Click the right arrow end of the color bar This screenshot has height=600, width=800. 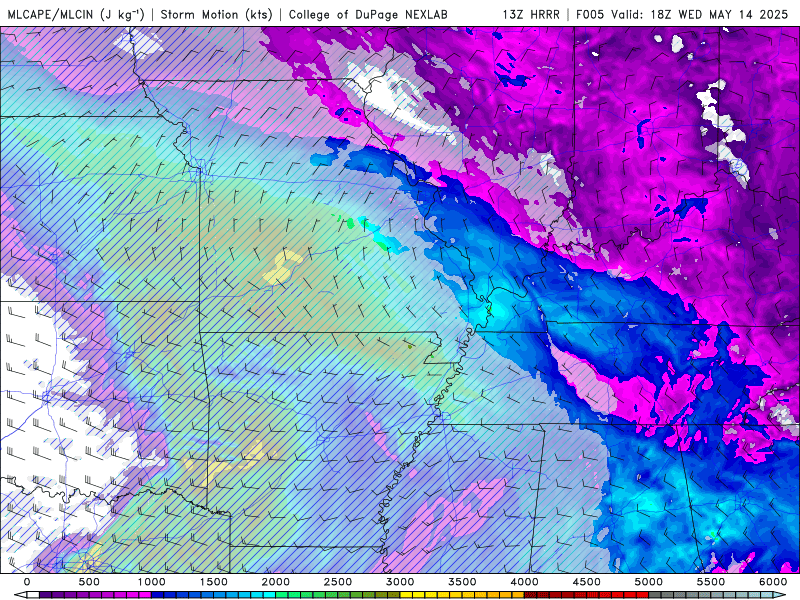click(x=780, y=595)
